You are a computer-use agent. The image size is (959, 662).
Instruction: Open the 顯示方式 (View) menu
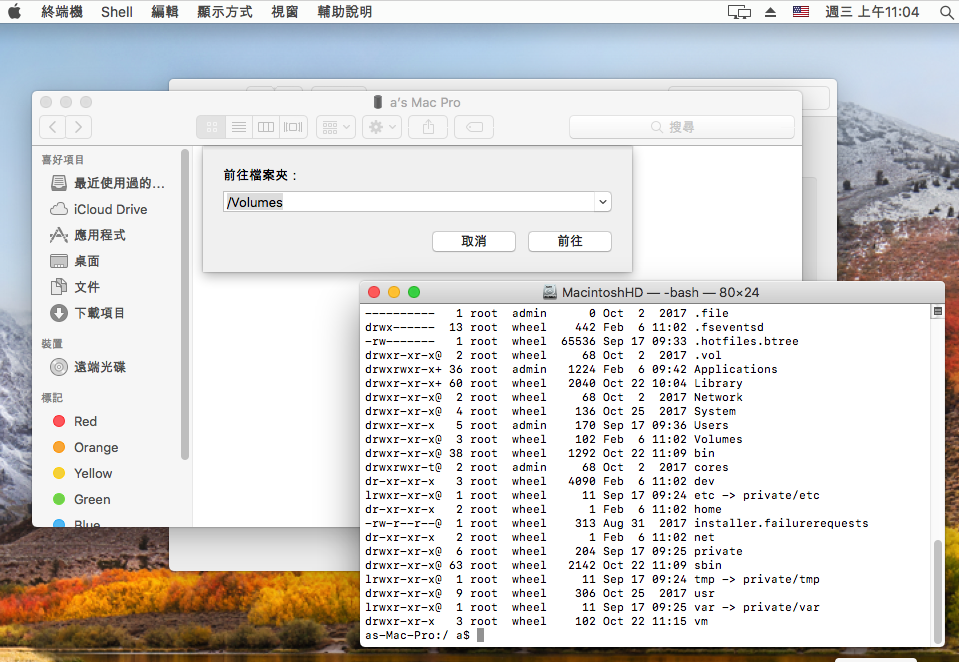tap(223, 12)
